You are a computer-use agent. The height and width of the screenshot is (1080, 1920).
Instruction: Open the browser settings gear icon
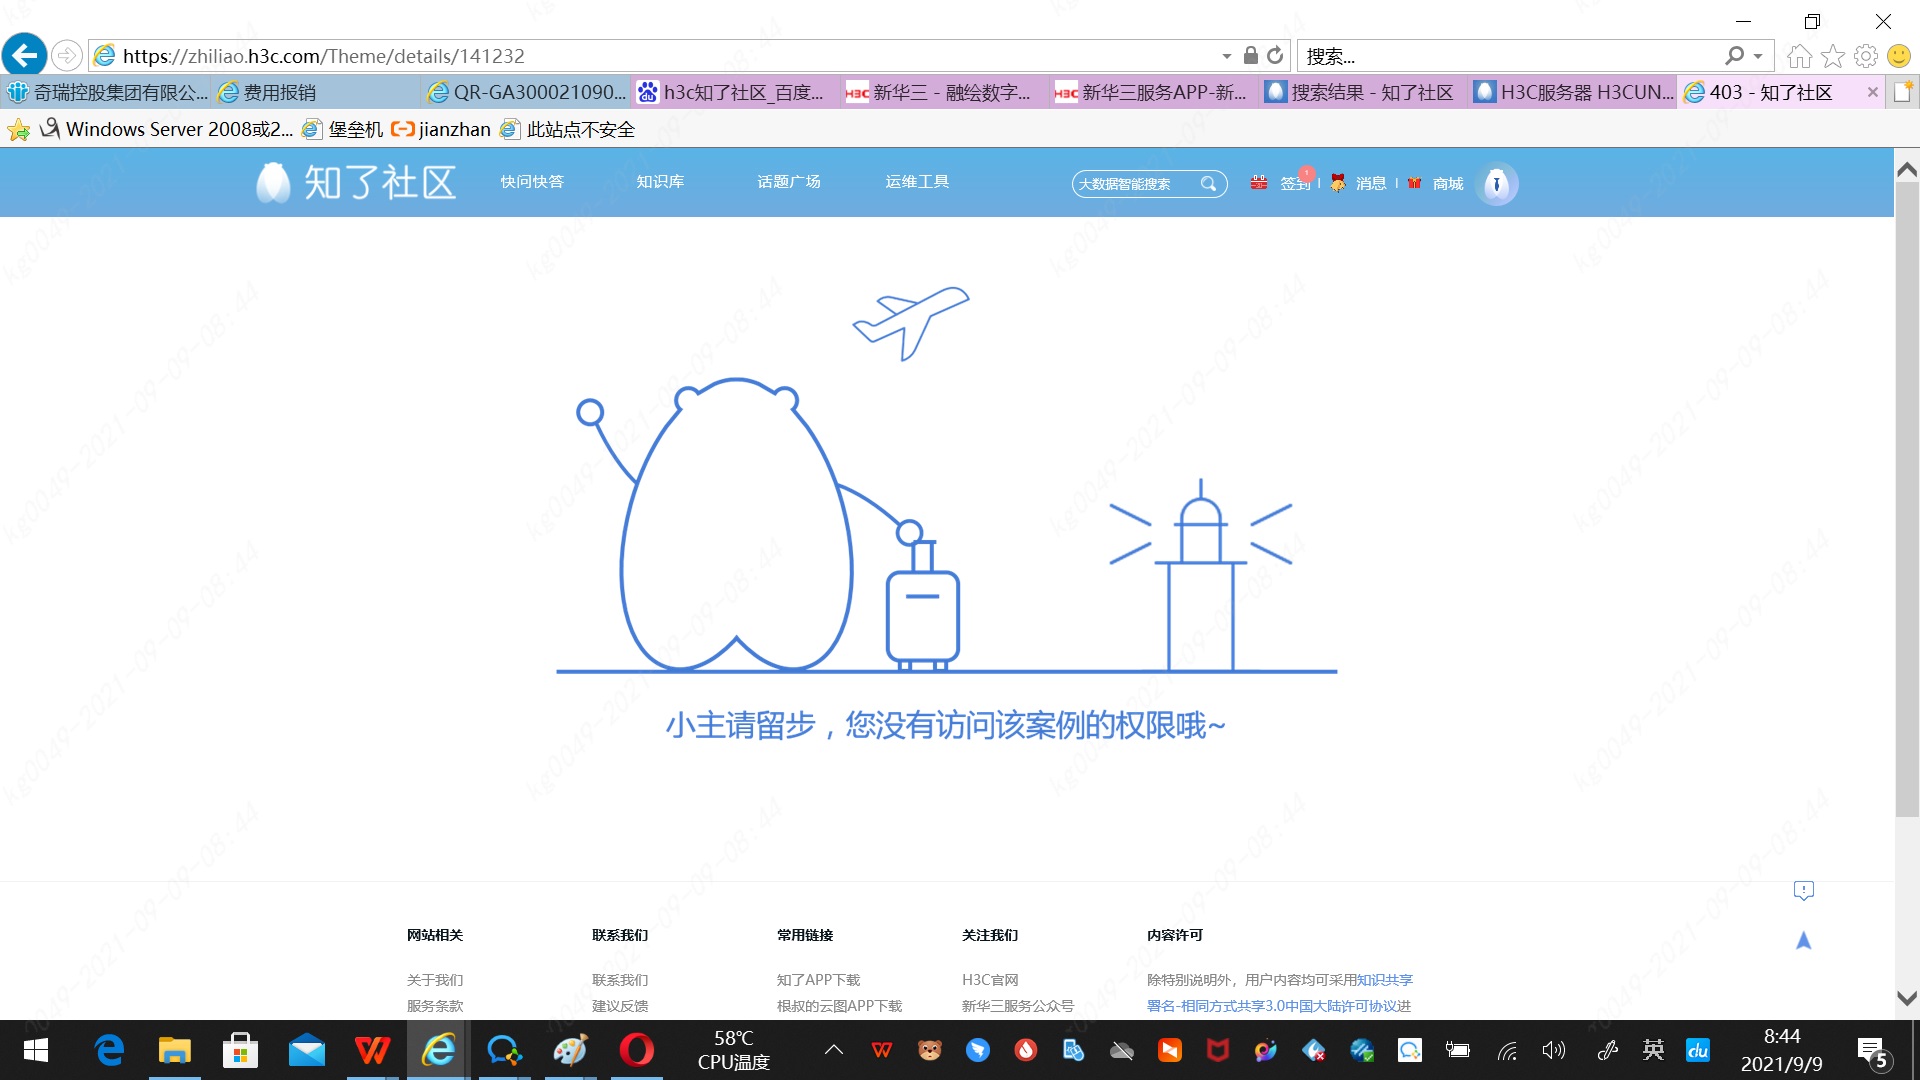(x=1866, y=56)
